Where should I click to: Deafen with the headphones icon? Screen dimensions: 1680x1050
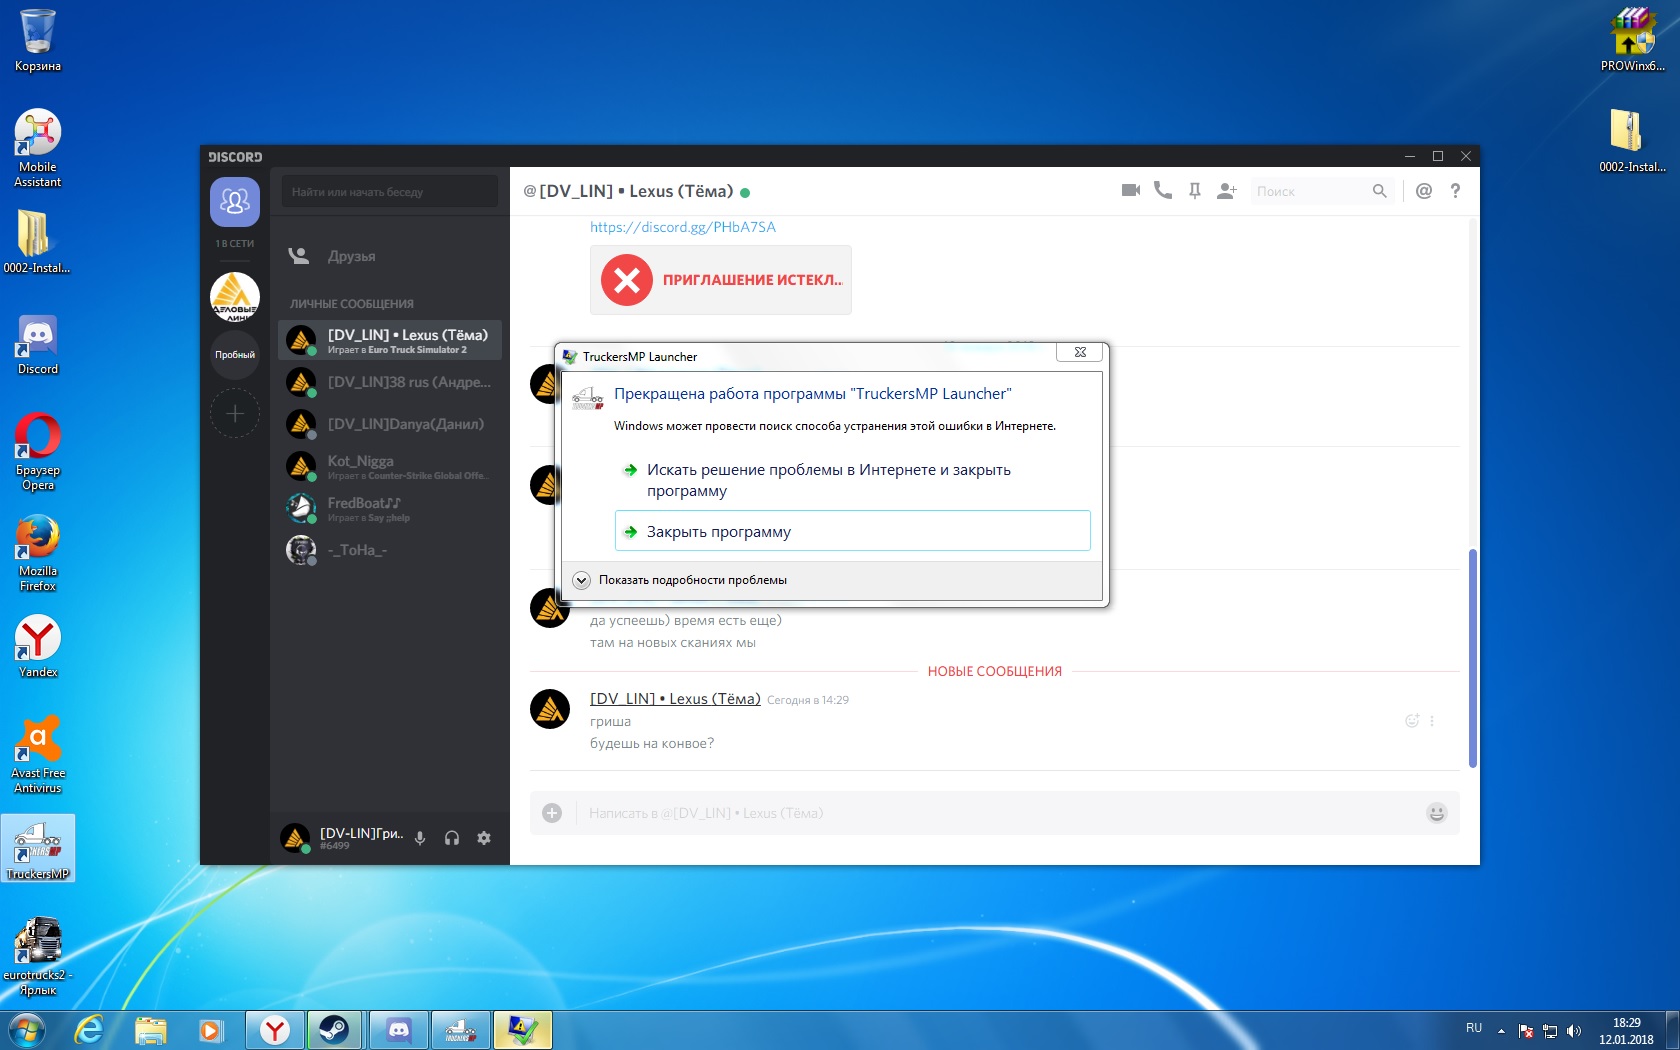(452, 838)
